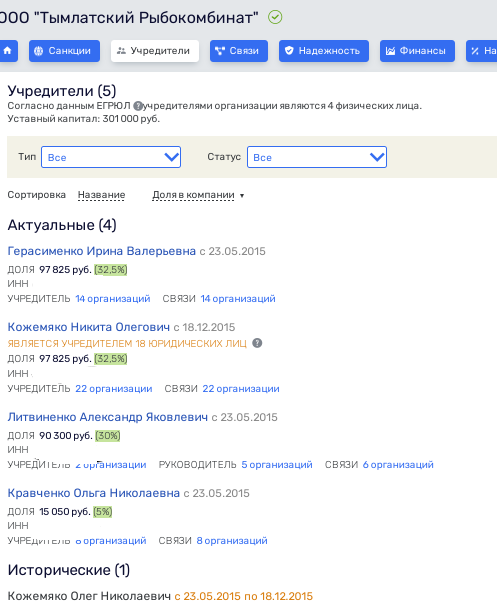Switch to the Учредители tab
The width and height of the screenshot is (497, 607).
(x=155, y=51)
